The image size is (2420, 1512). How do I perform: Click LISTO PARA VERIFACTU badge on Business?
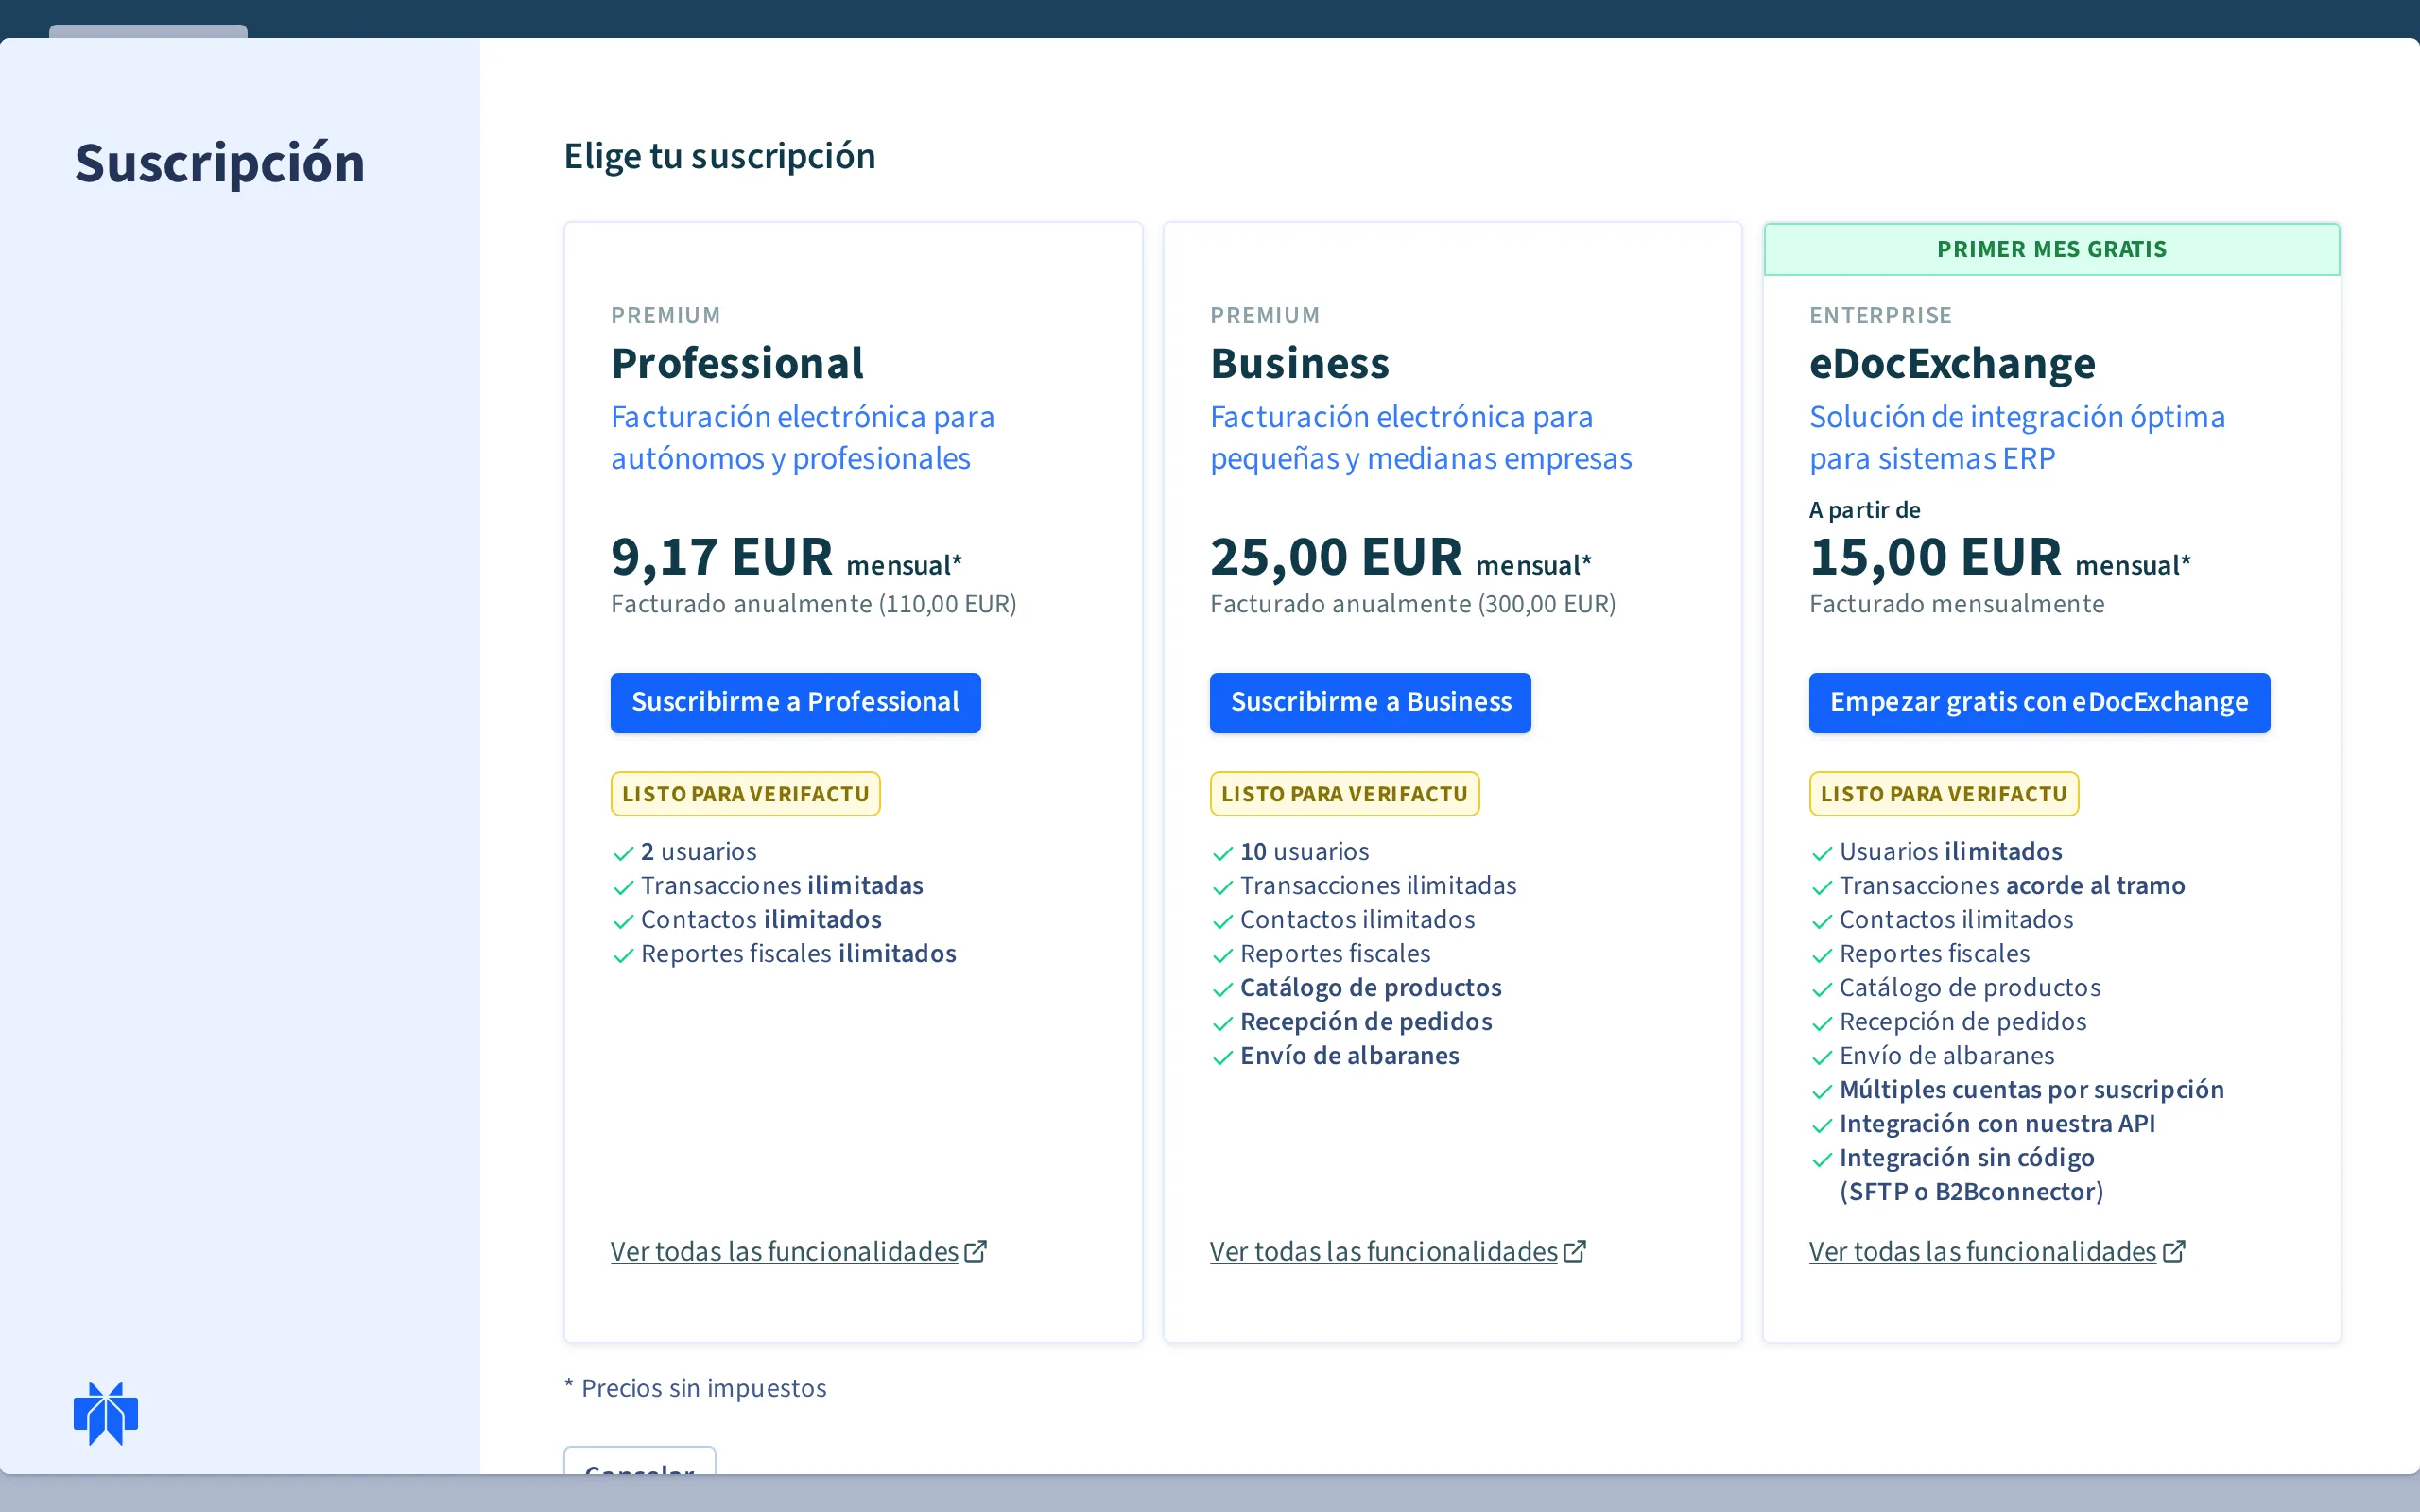[1344, 794]
